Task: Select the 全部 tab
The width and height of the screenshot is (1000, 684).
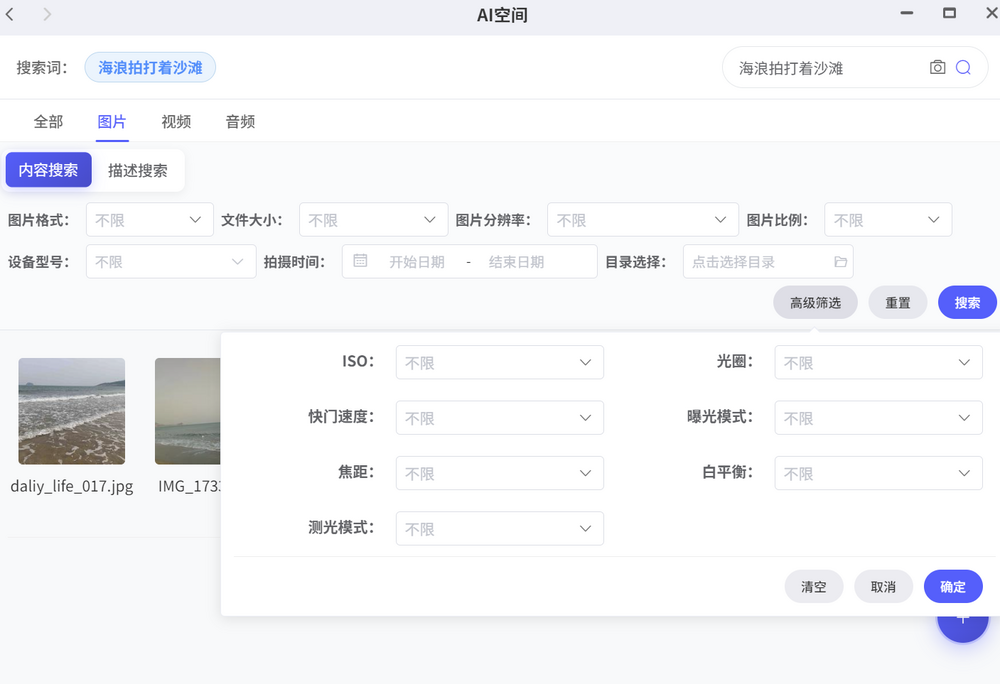Action: tap(48, 121)
